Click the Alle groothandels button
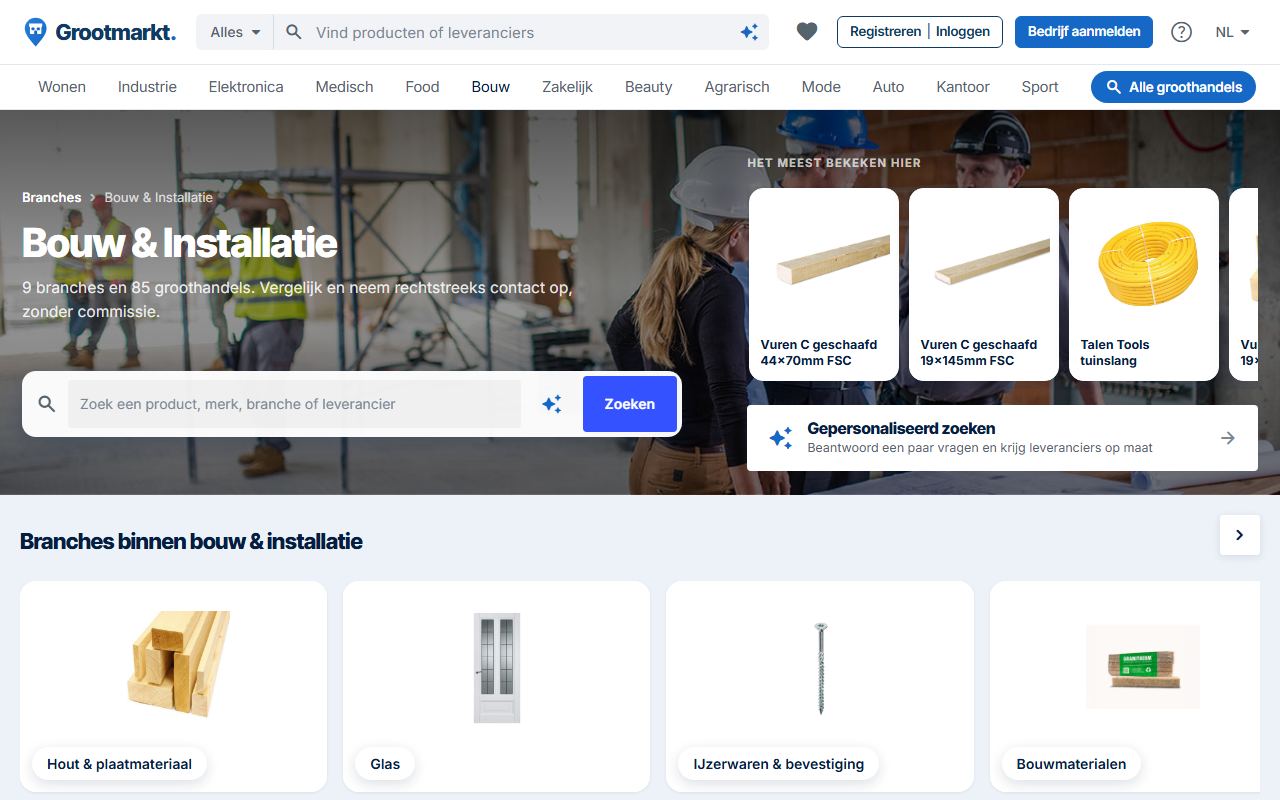Image resolution: width=1280 pixels, height=800 pixels. pyautogui.click(x=1173, y=87)
